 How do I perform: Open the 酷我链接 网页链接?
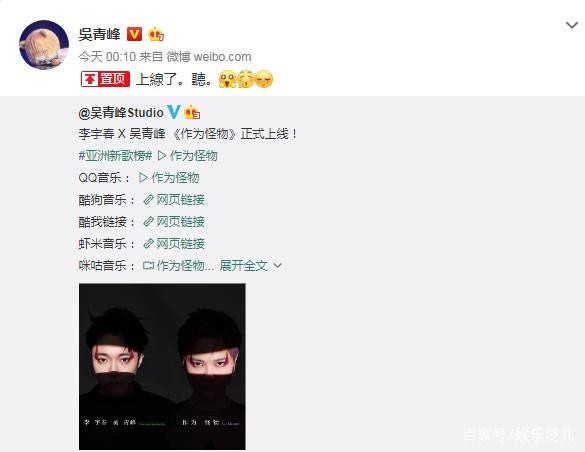[x=174, y=222]
